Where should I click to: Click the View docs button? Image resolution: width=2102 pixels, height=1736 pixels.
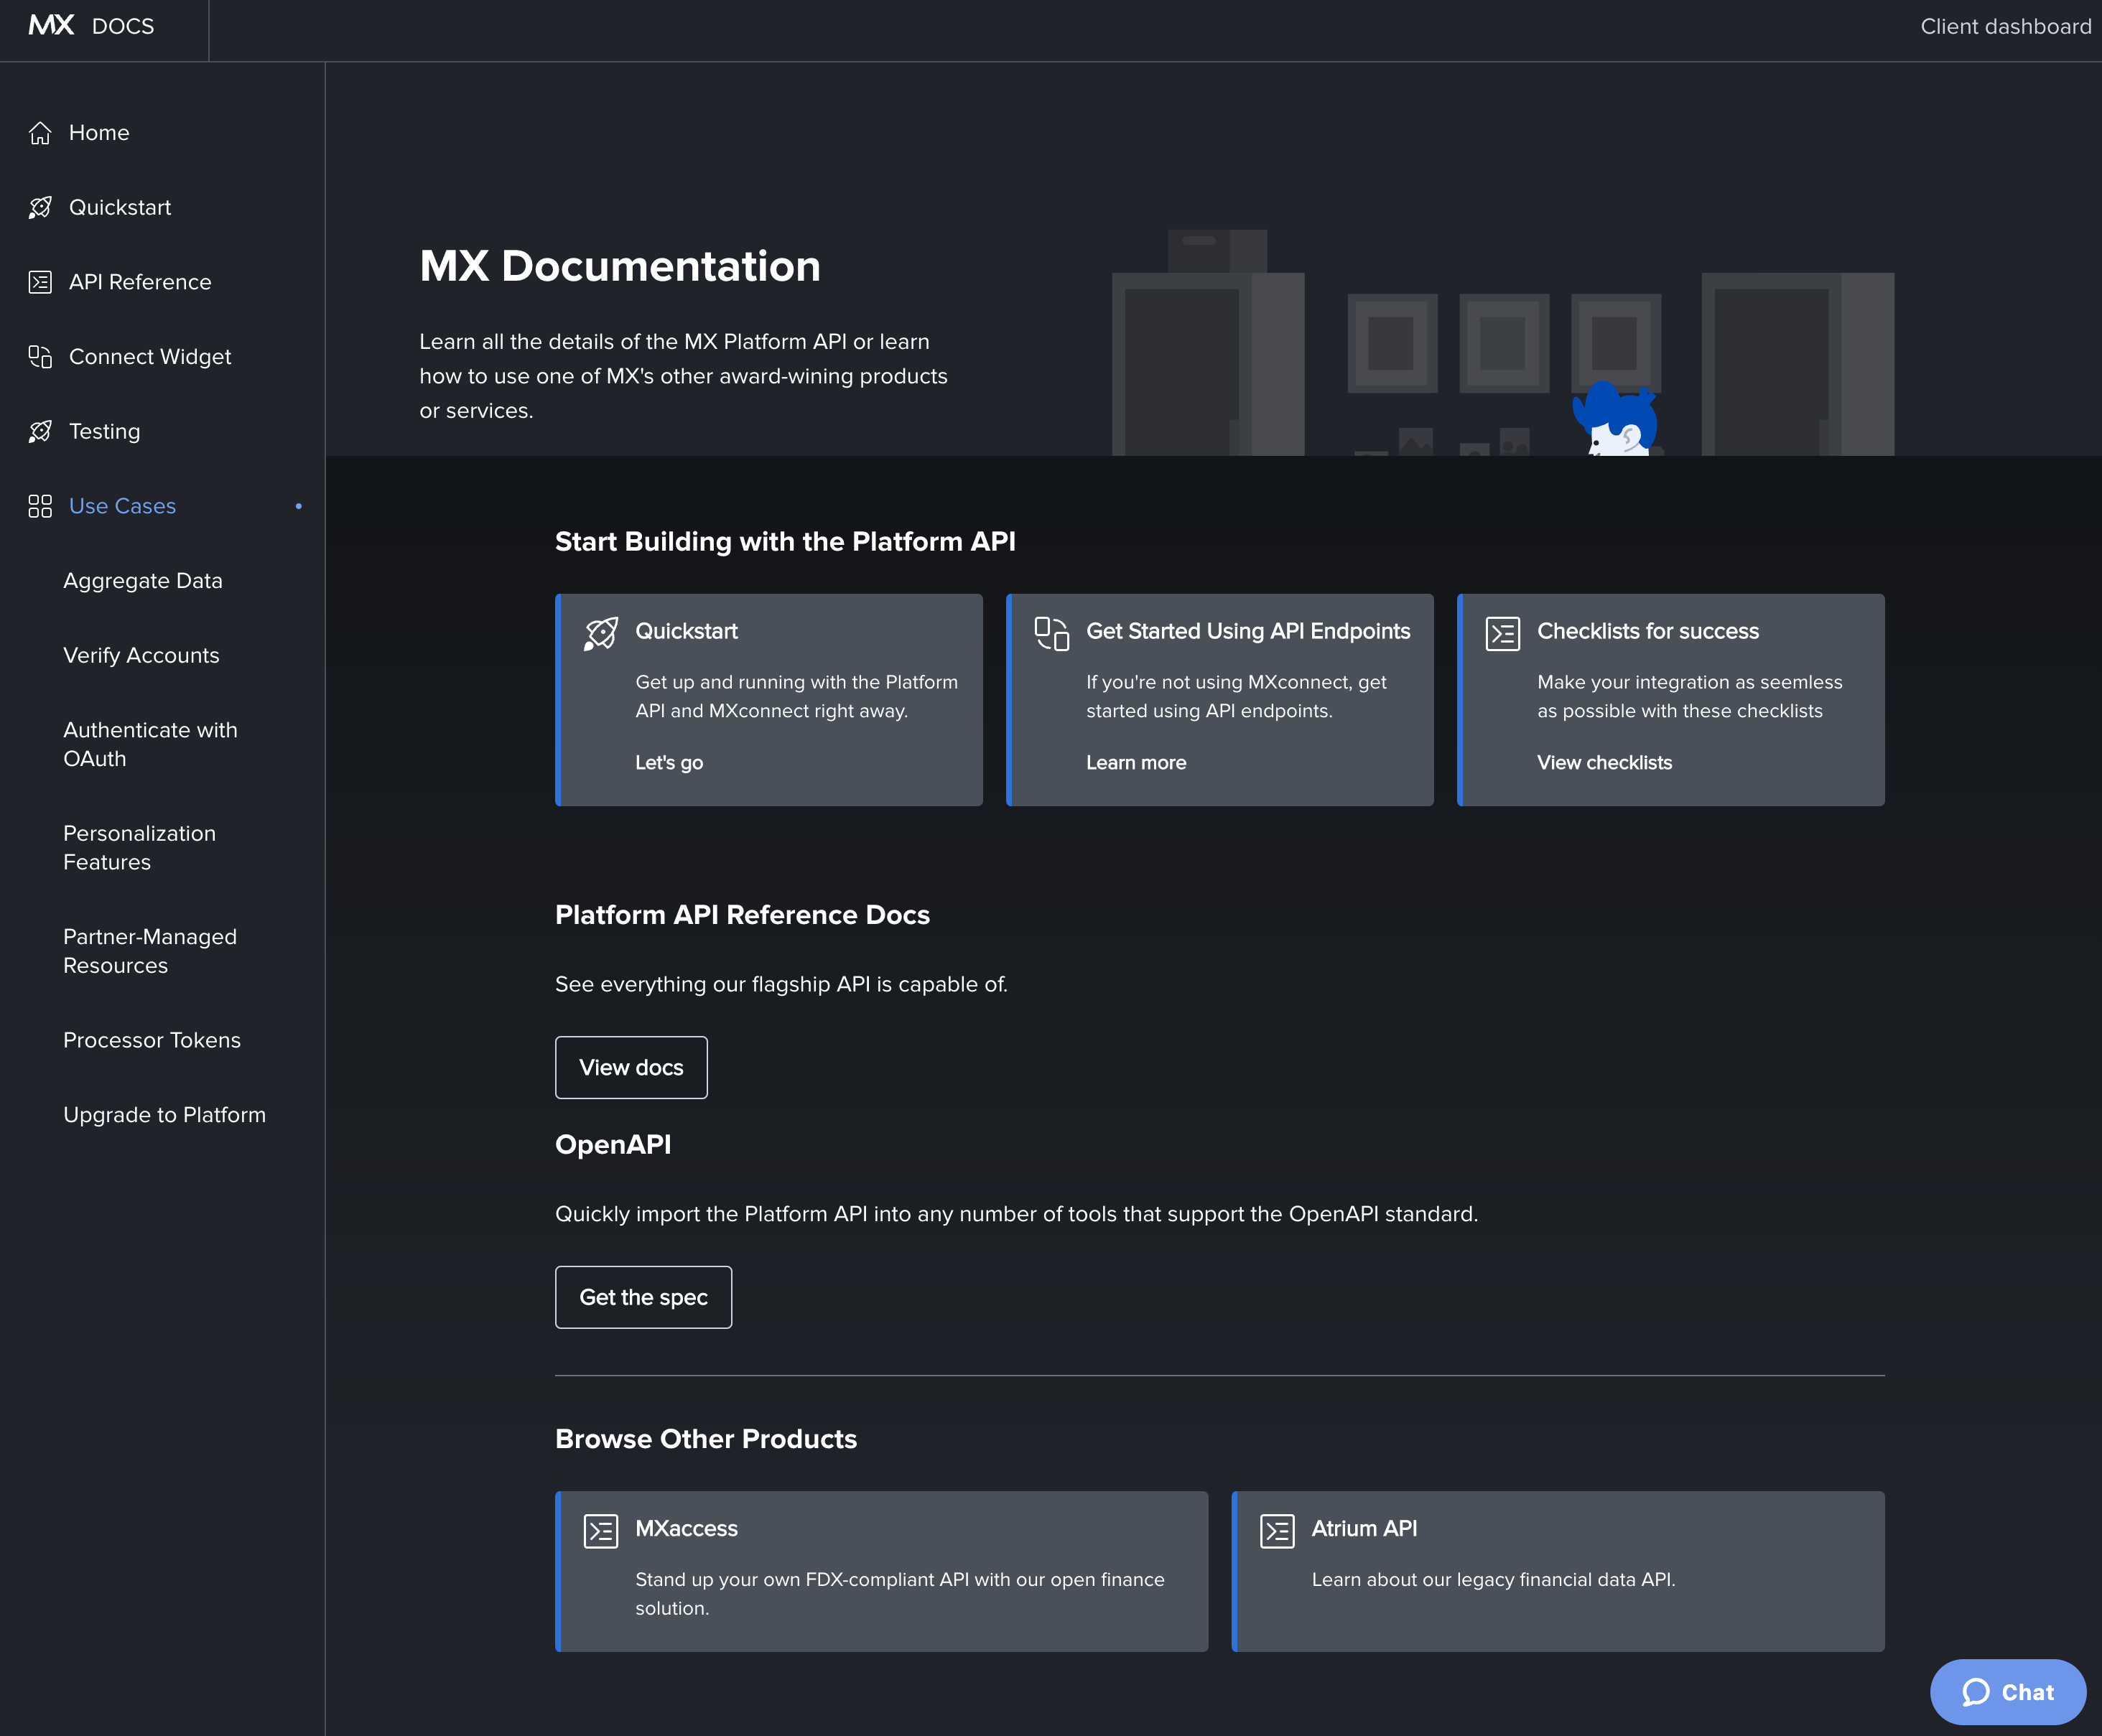pos(631,1067)
